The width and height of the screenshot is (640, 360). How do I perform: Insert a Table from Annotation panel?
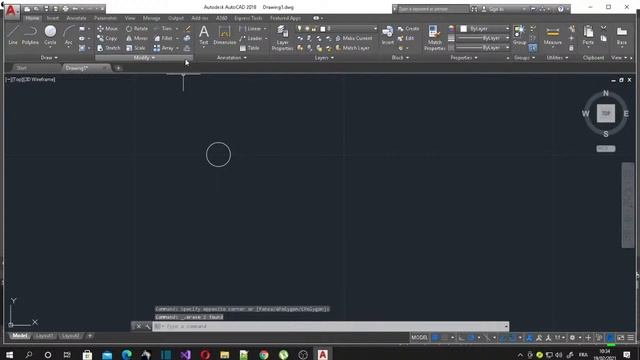(x=249, y=48)
